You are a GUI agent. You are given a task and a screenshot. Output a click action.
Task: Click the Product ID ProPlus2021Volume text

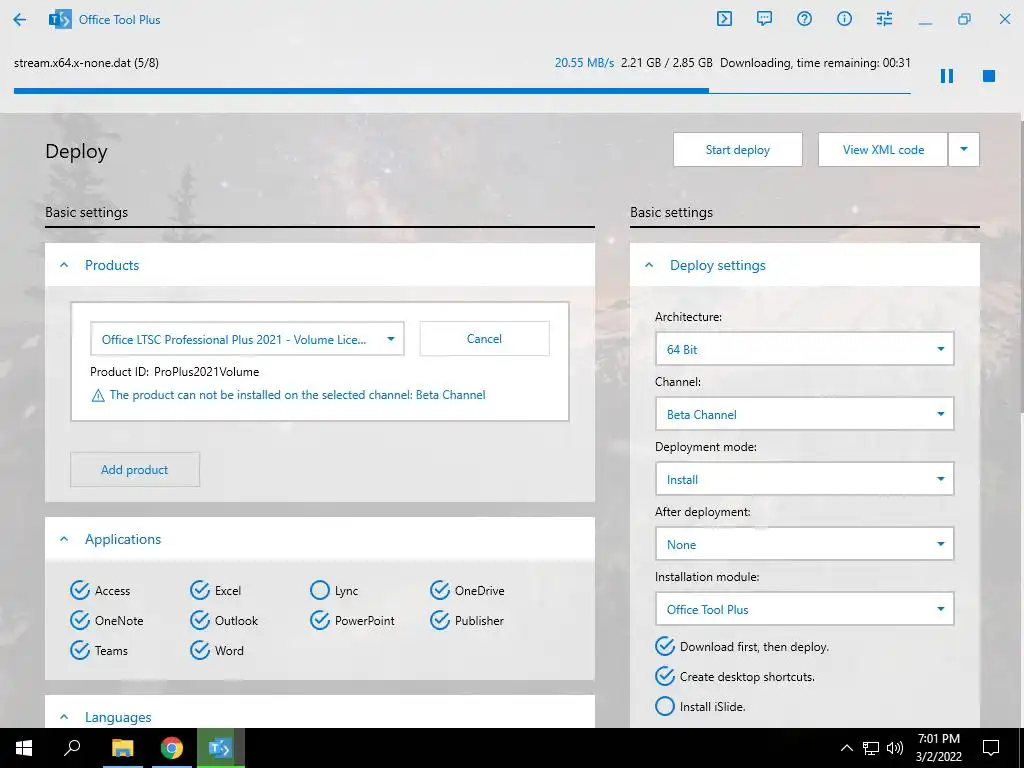174,372
